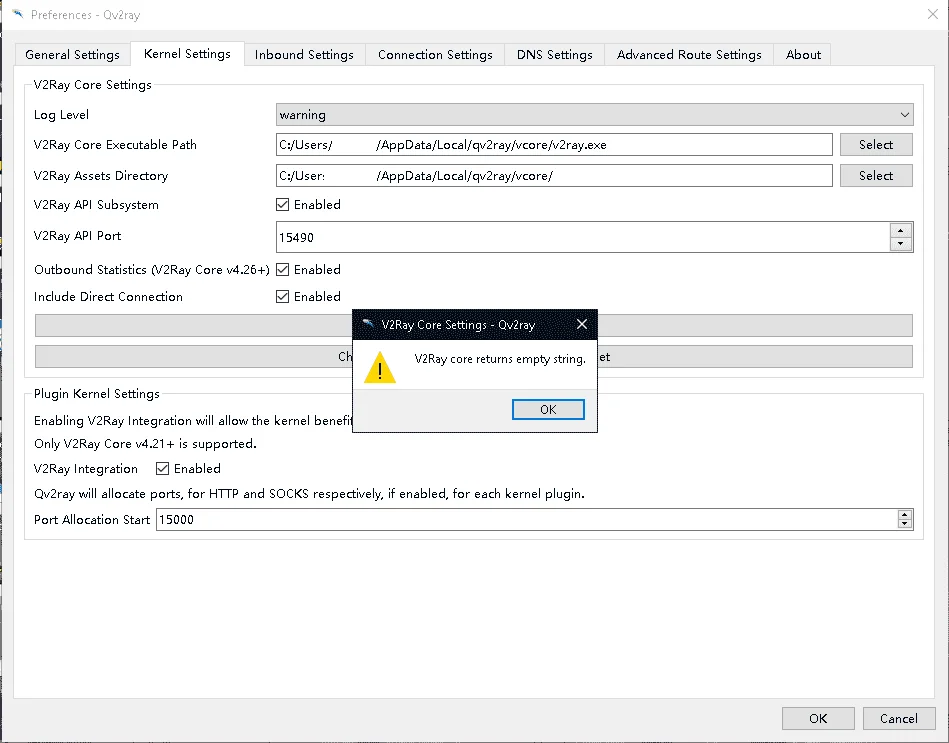This screenshot has height=743, width=949.
Task: Open the Kernel Settings tab
Action: [x=187, y=54]
